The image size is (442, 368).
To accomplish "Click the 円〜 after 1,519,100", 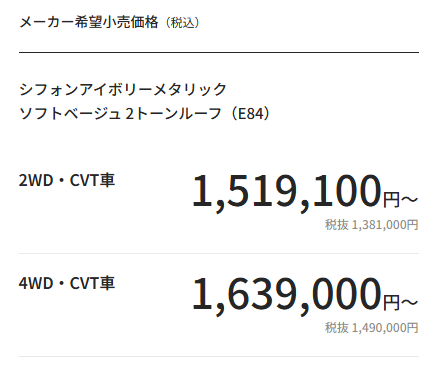I will 400,200.
